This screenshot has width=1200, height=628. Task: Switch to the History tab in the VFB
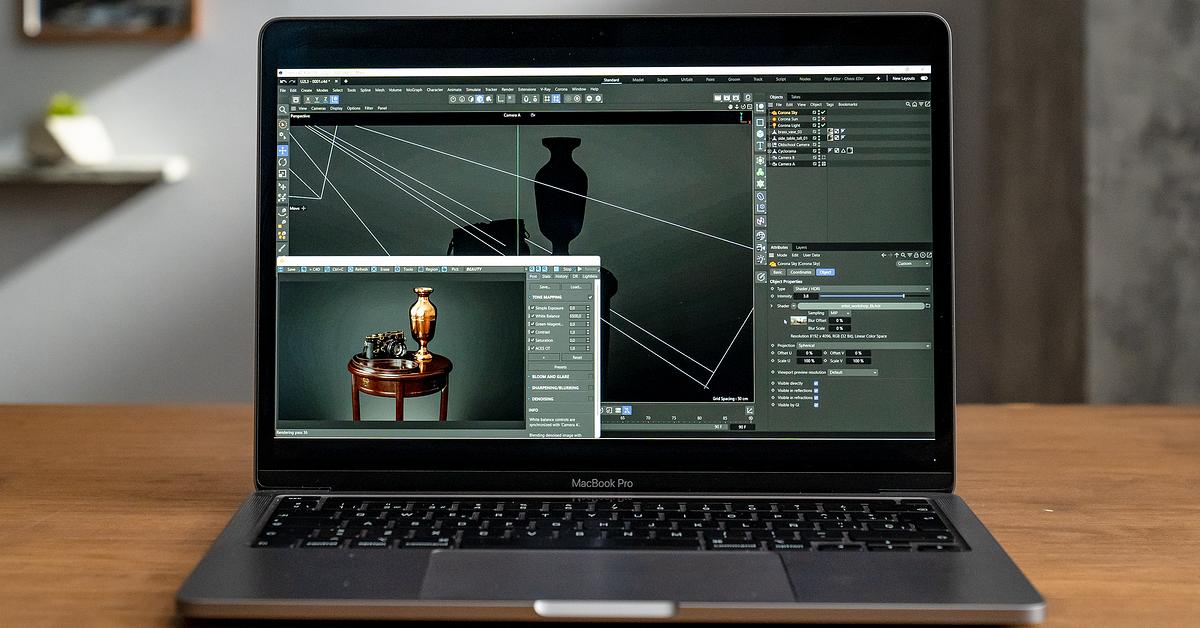click(562, 277)
